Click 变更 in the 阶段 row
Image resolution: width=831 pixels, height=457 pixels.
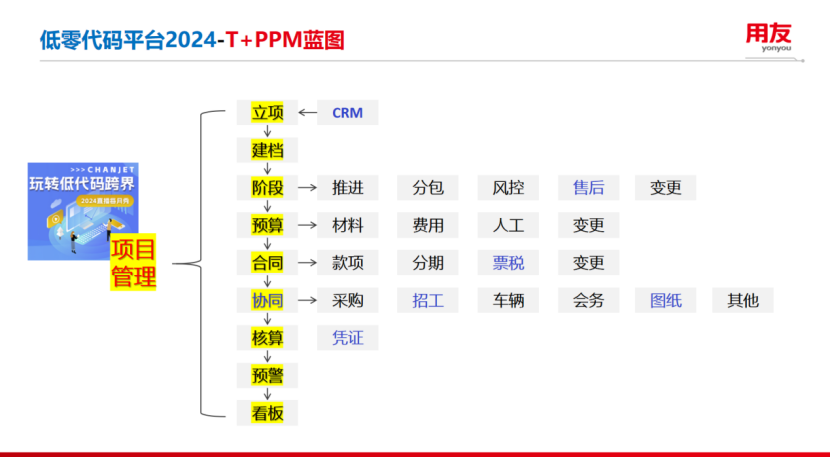[x=666, y=188]
